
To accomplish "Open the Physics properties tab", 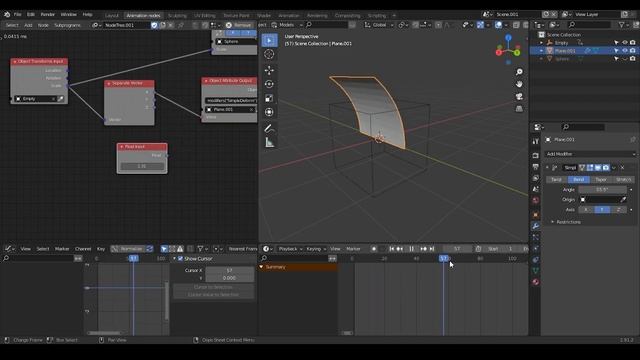I will click(536, 248).
